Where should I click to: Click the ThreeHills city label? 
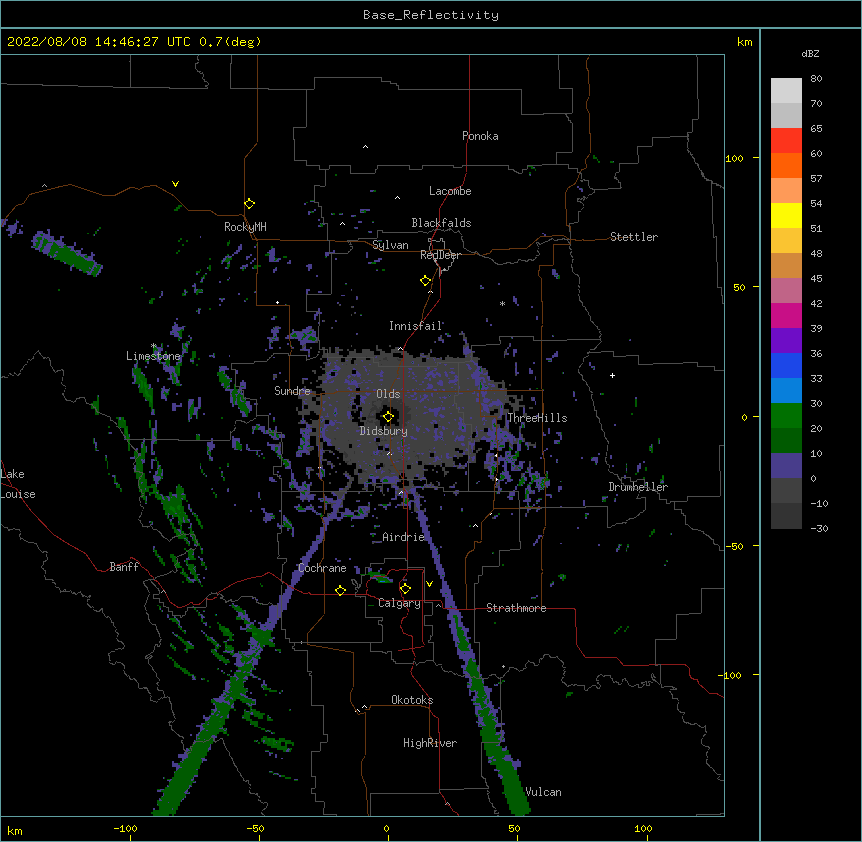tap(537, 418)
